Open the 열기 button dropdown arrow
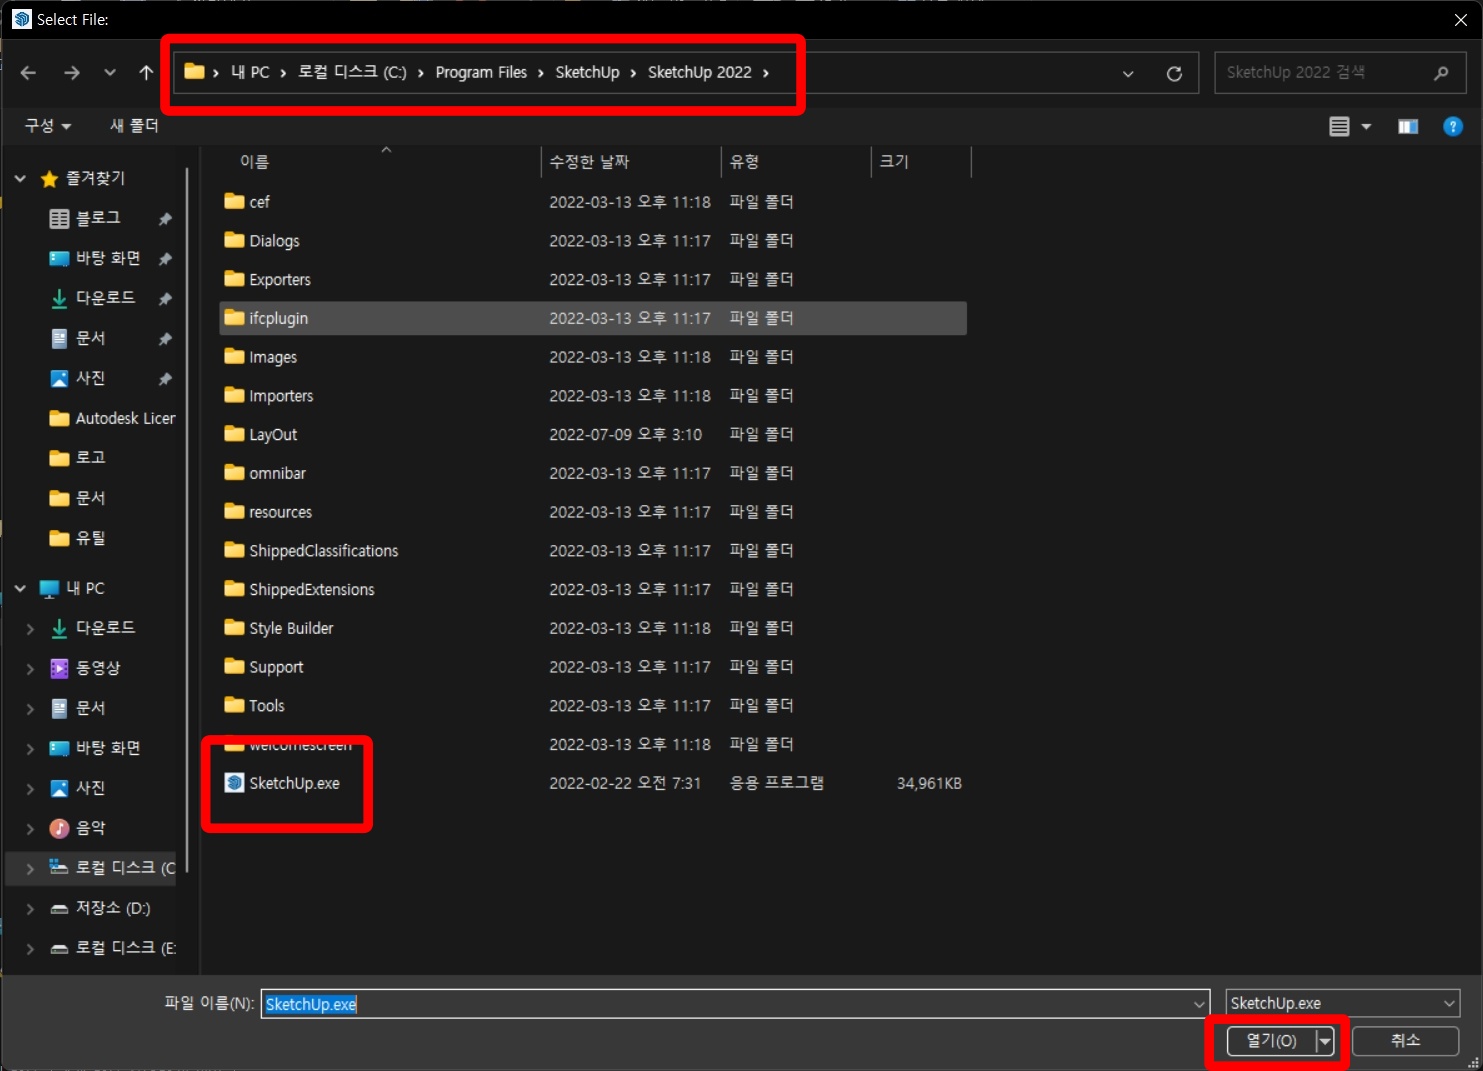 [x=1325, y=1041]
